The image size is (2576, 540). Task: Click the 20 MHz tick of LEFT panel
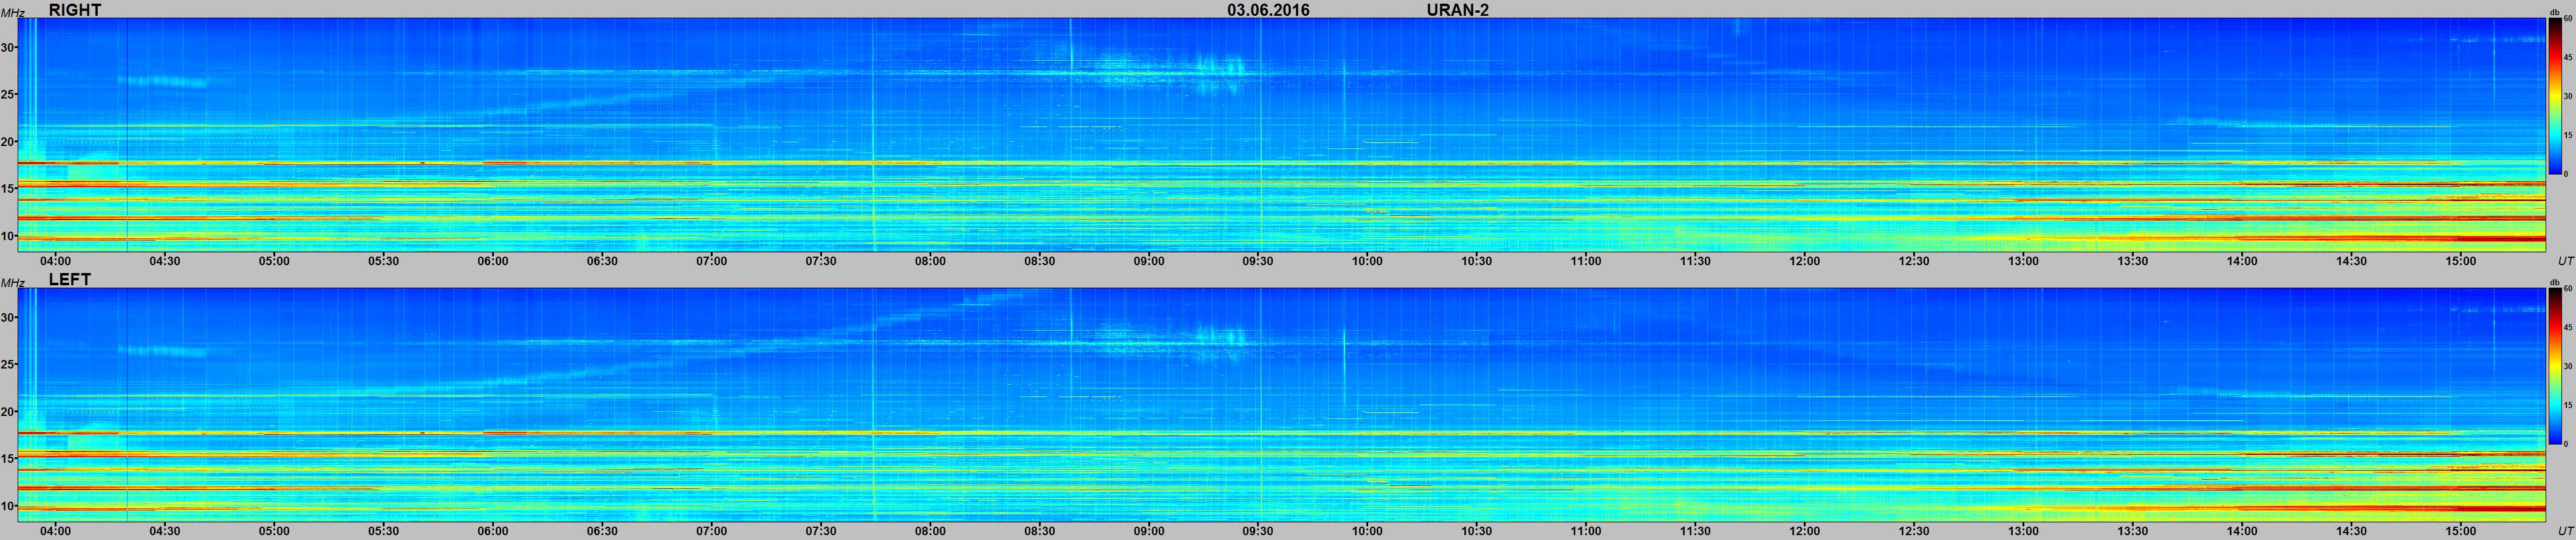click(x=8, y=412)
